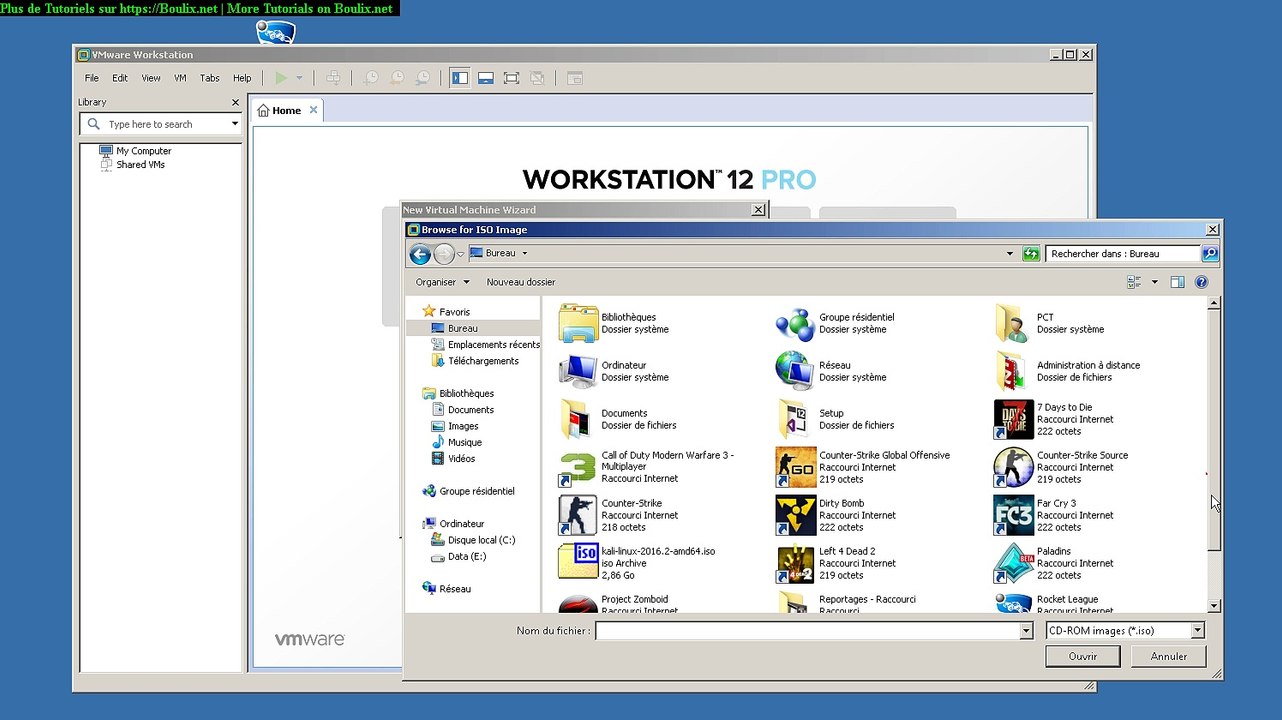Click the full screen mode icon
This screenshot has width=1282, height=720.
(511, 78)
